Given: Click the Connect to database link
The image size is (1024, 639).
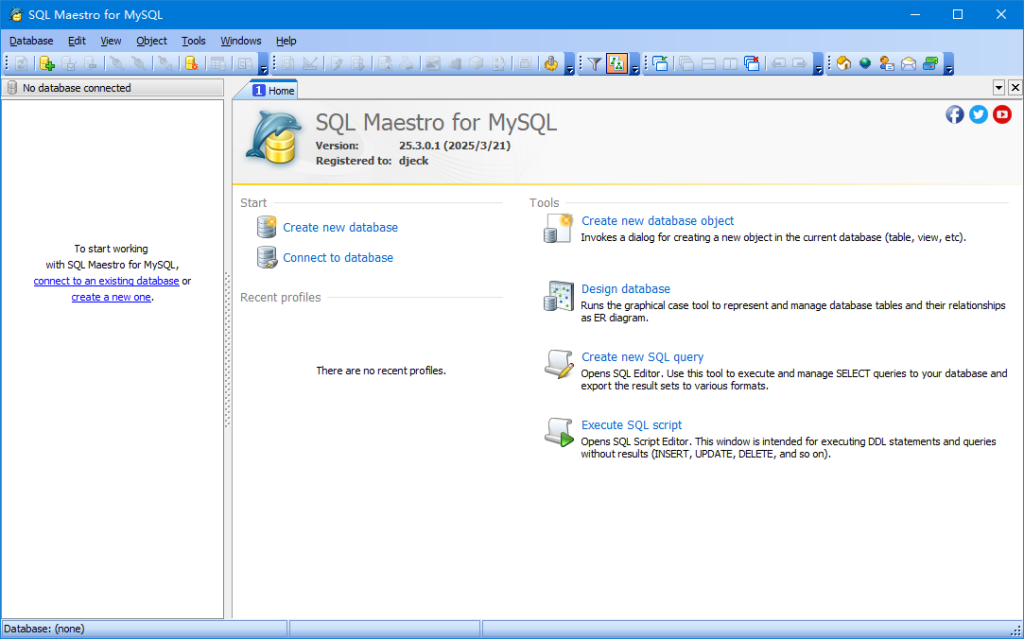Looking at the screenshot, I should 338,257.
